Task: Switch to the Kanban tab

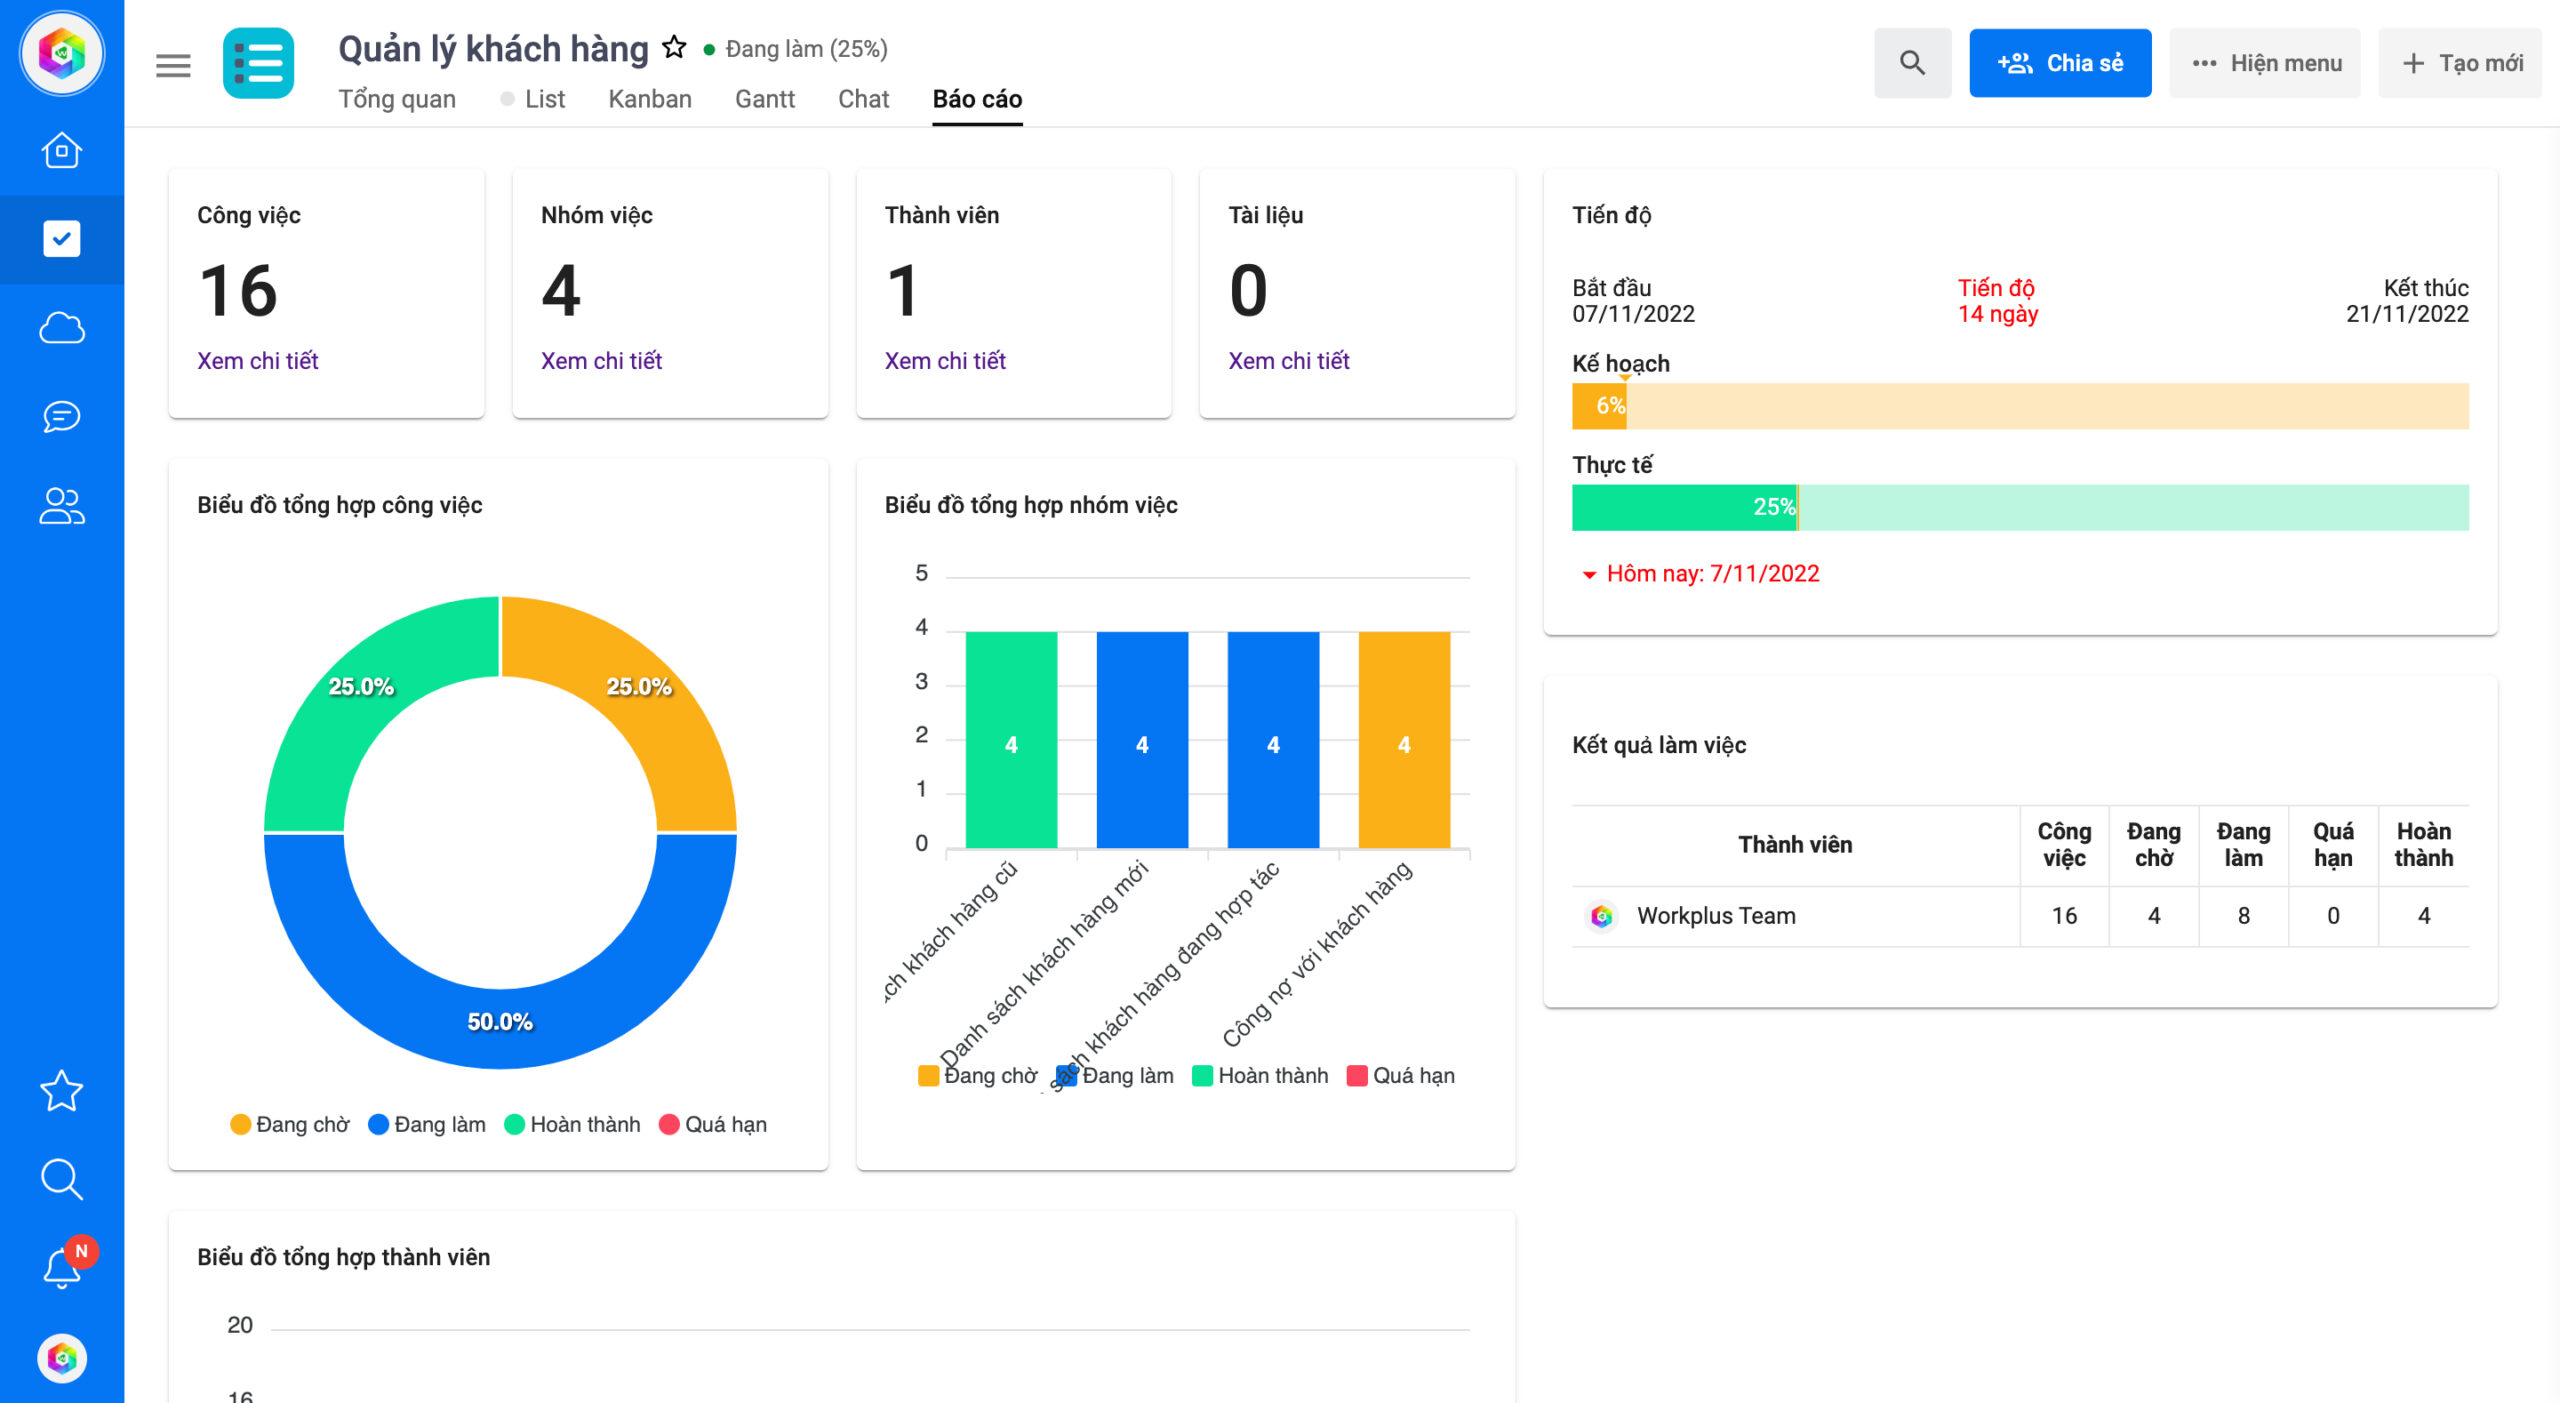Action: pos(650,99)
